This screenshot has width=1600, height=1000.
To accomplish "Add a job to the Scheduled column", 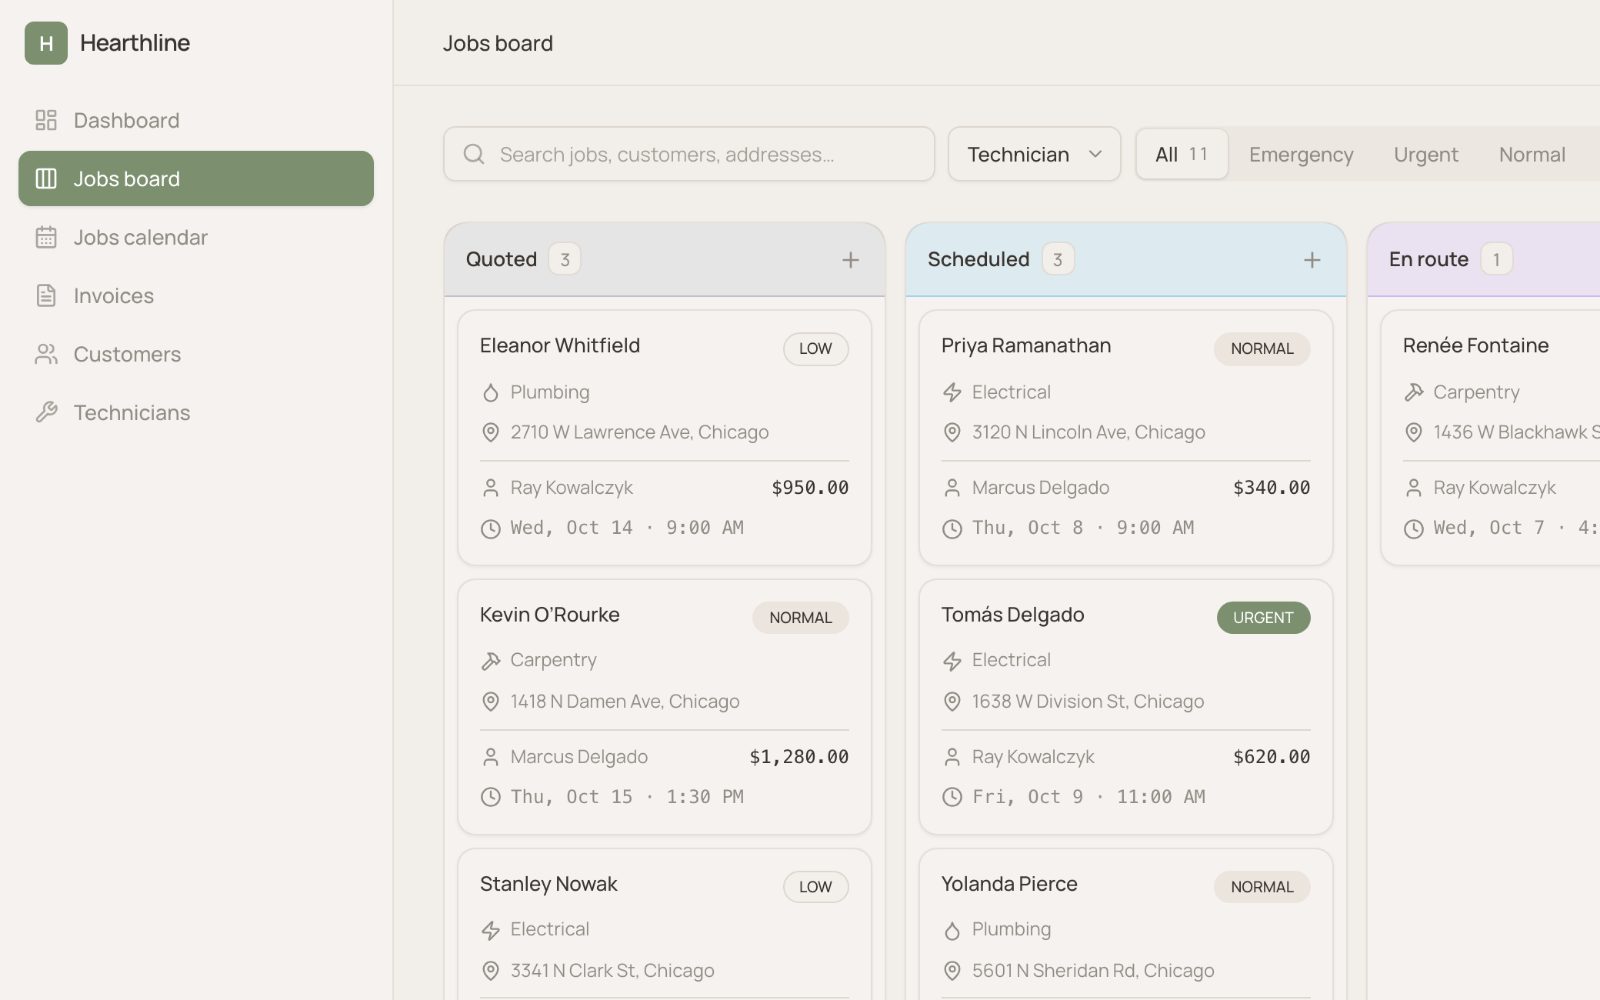I will click(x=1312, y=260).
